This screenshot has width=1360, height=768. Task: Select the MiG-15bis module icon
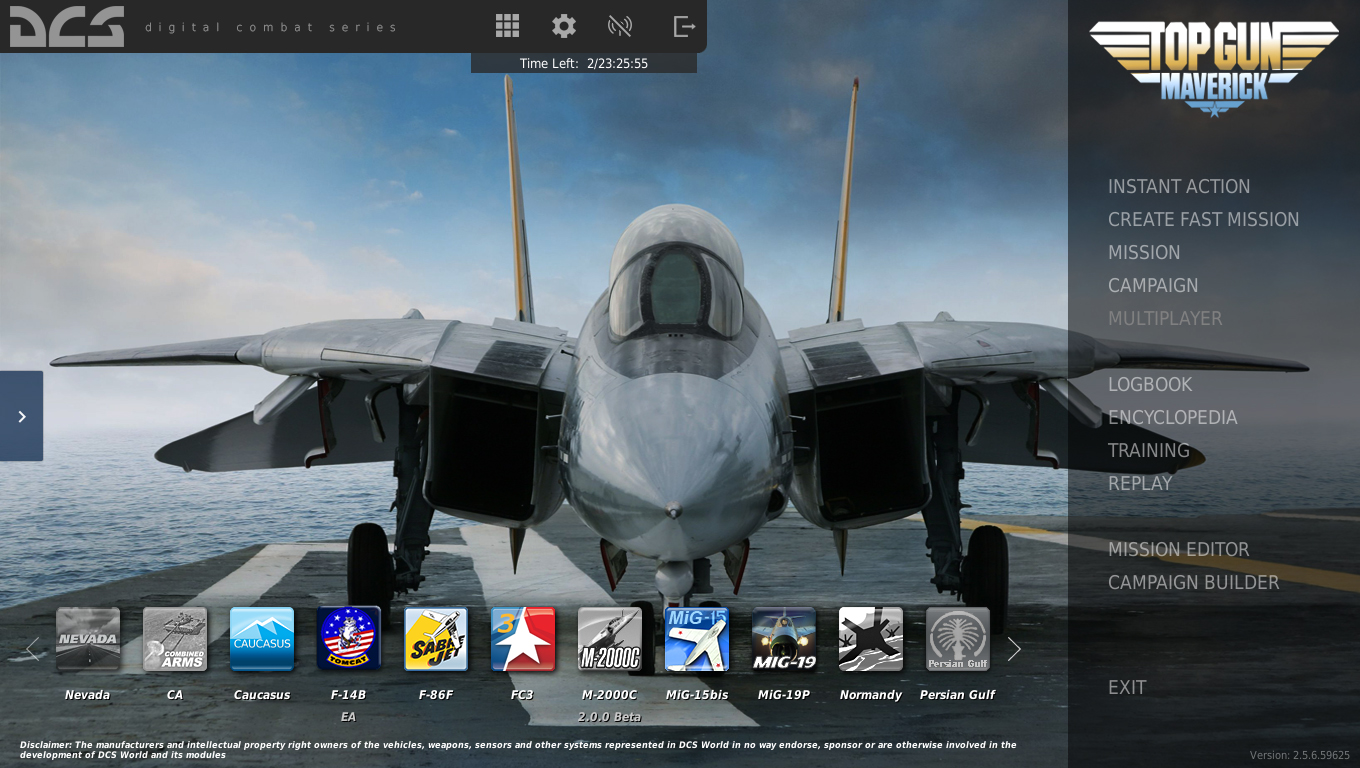pyautogui.click(x=697, y=639)
